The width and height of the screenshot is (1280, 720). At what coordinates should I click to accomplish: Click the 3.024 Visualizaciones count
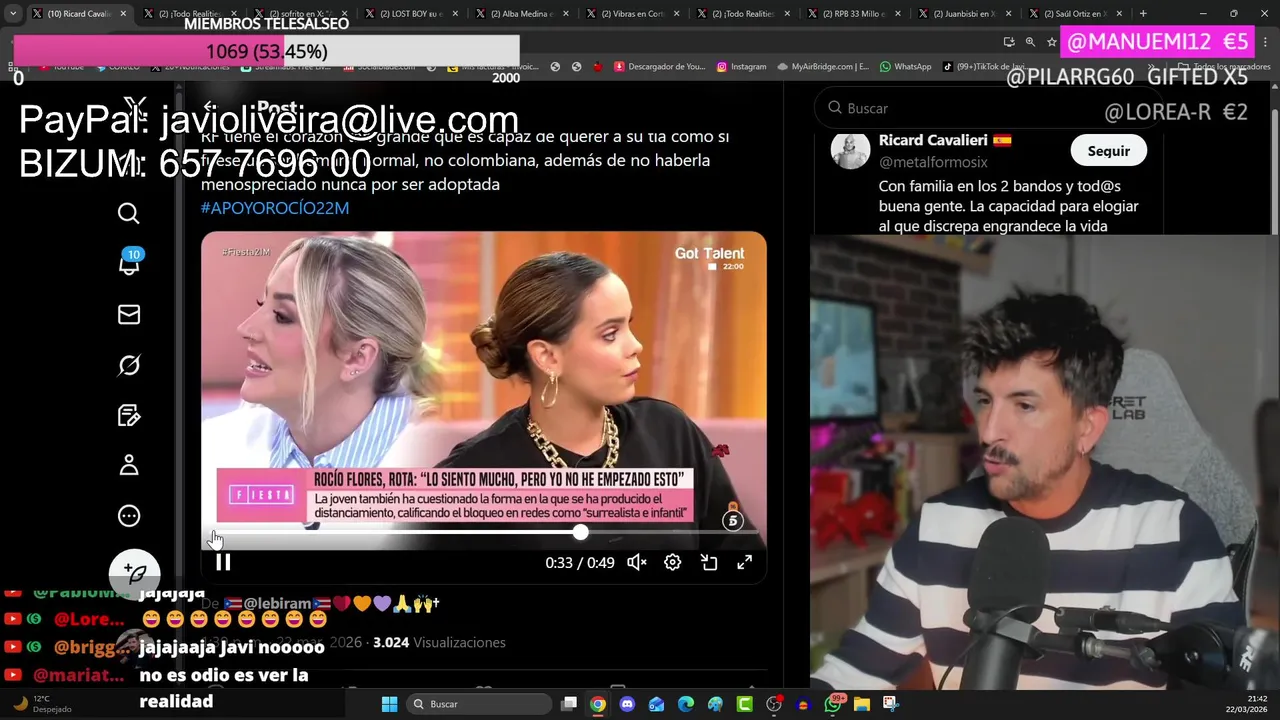point(439,642)
